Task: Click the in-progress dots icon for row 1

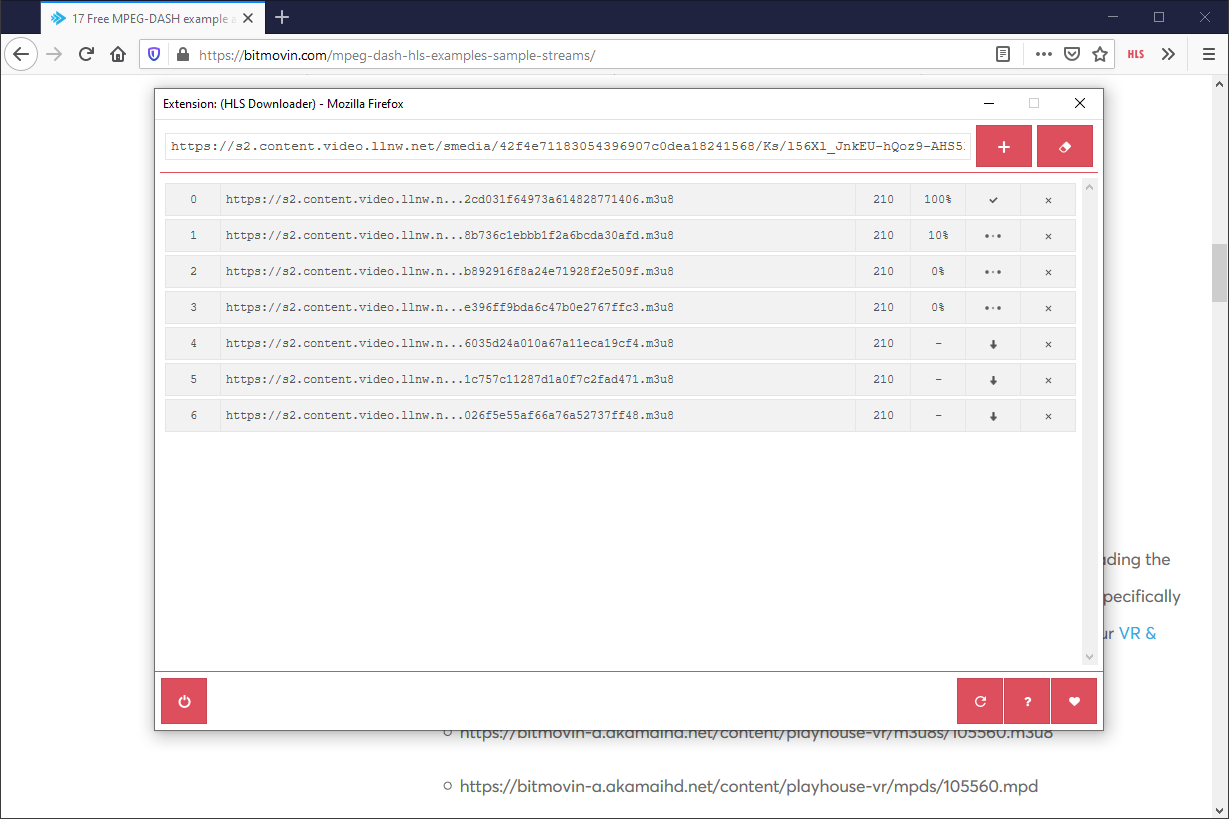Action: pyautogui.click(x=993, y=236)
